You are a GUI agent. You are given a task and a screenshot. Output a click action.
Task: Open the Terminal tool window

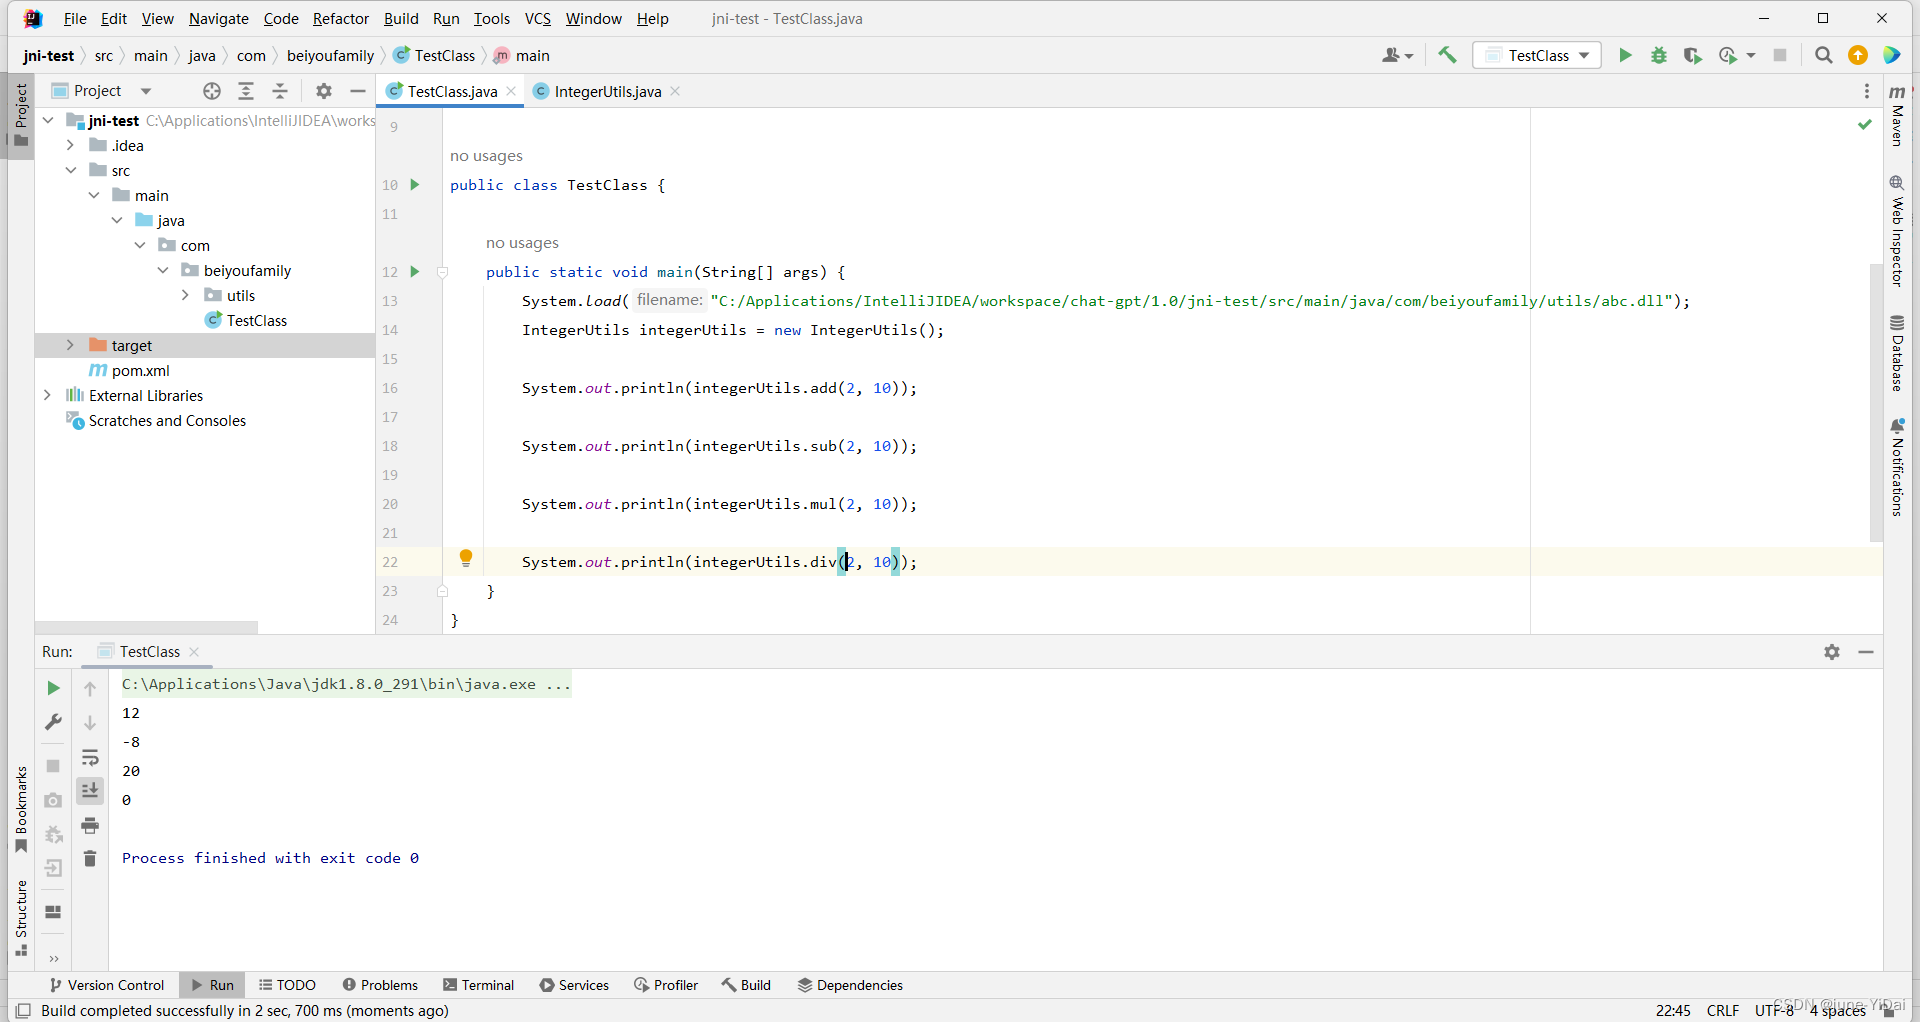[x=478, y=985]
